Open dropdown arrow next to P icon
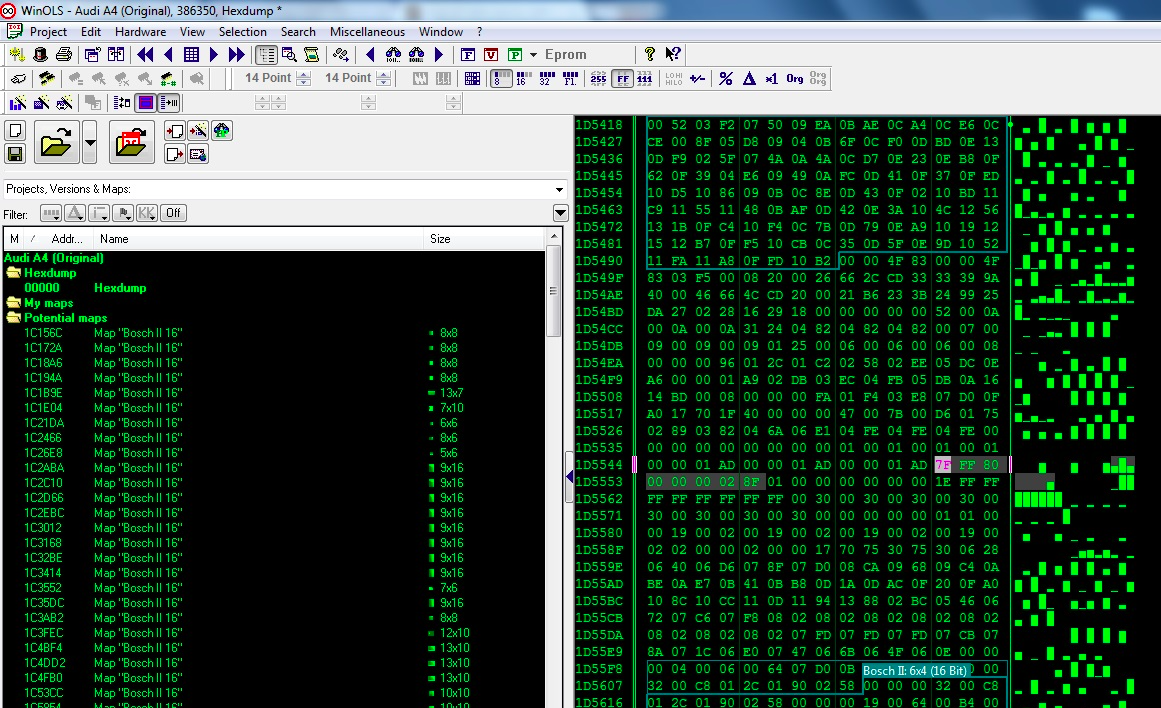This screenshot has height=708, width=1161. click(533, 54)
